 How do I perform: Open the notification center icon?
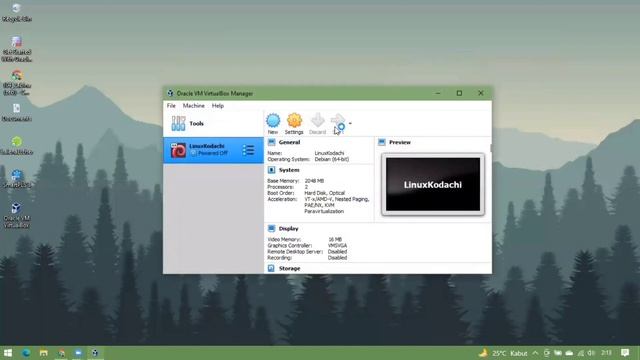pos(625,353)
